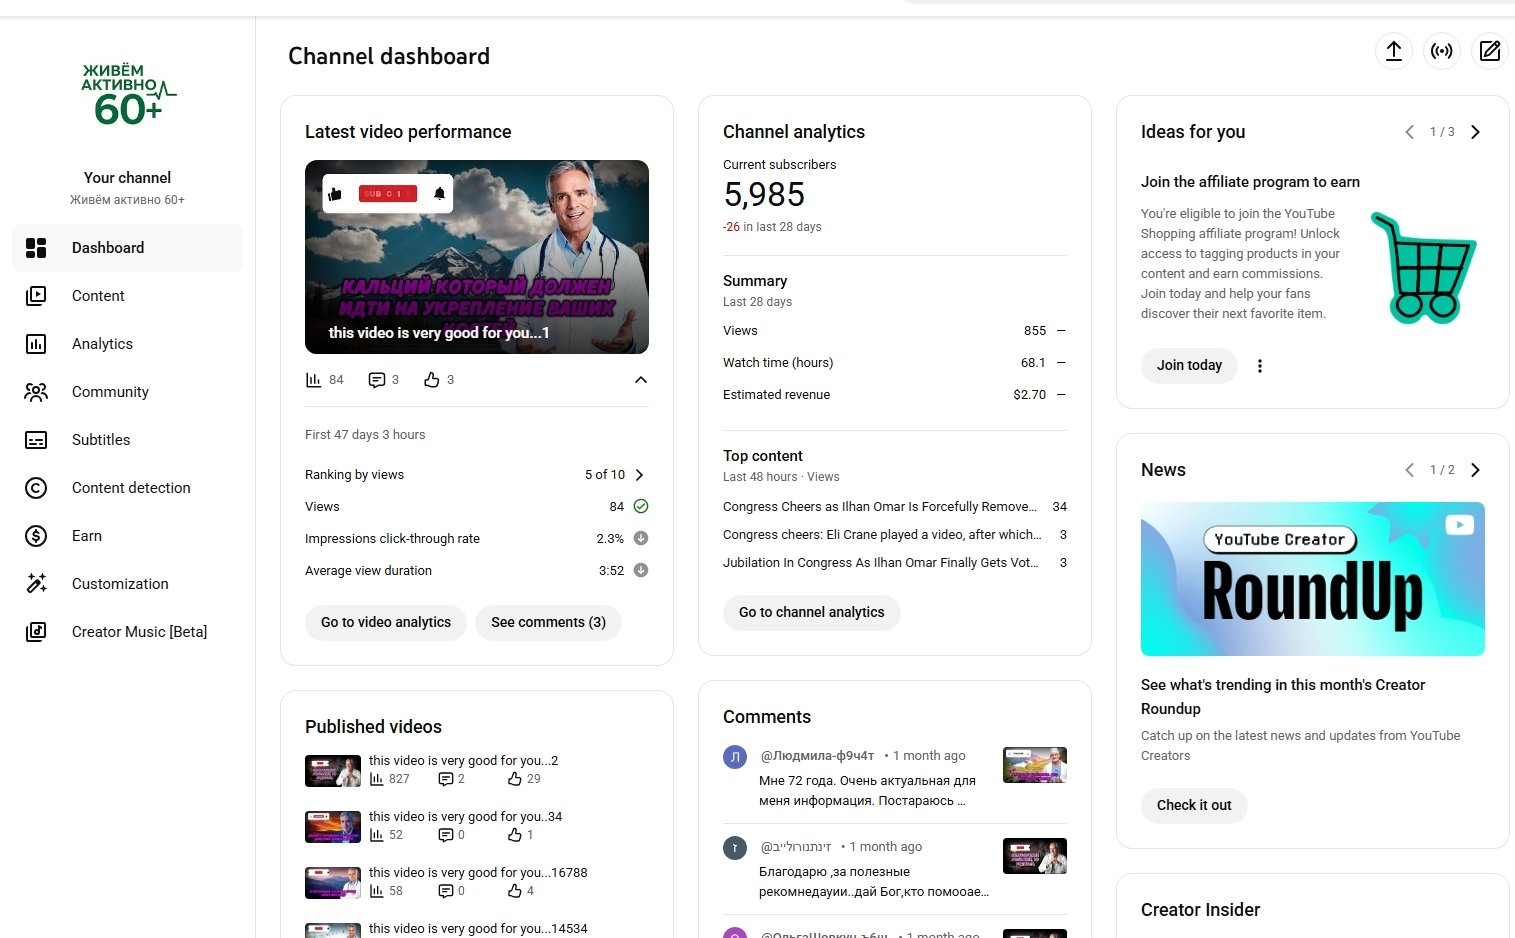The height and width of the screenshot is (938, 1515).
Task: Click the Customization magic wand icon
Action: tap(36, 584)
